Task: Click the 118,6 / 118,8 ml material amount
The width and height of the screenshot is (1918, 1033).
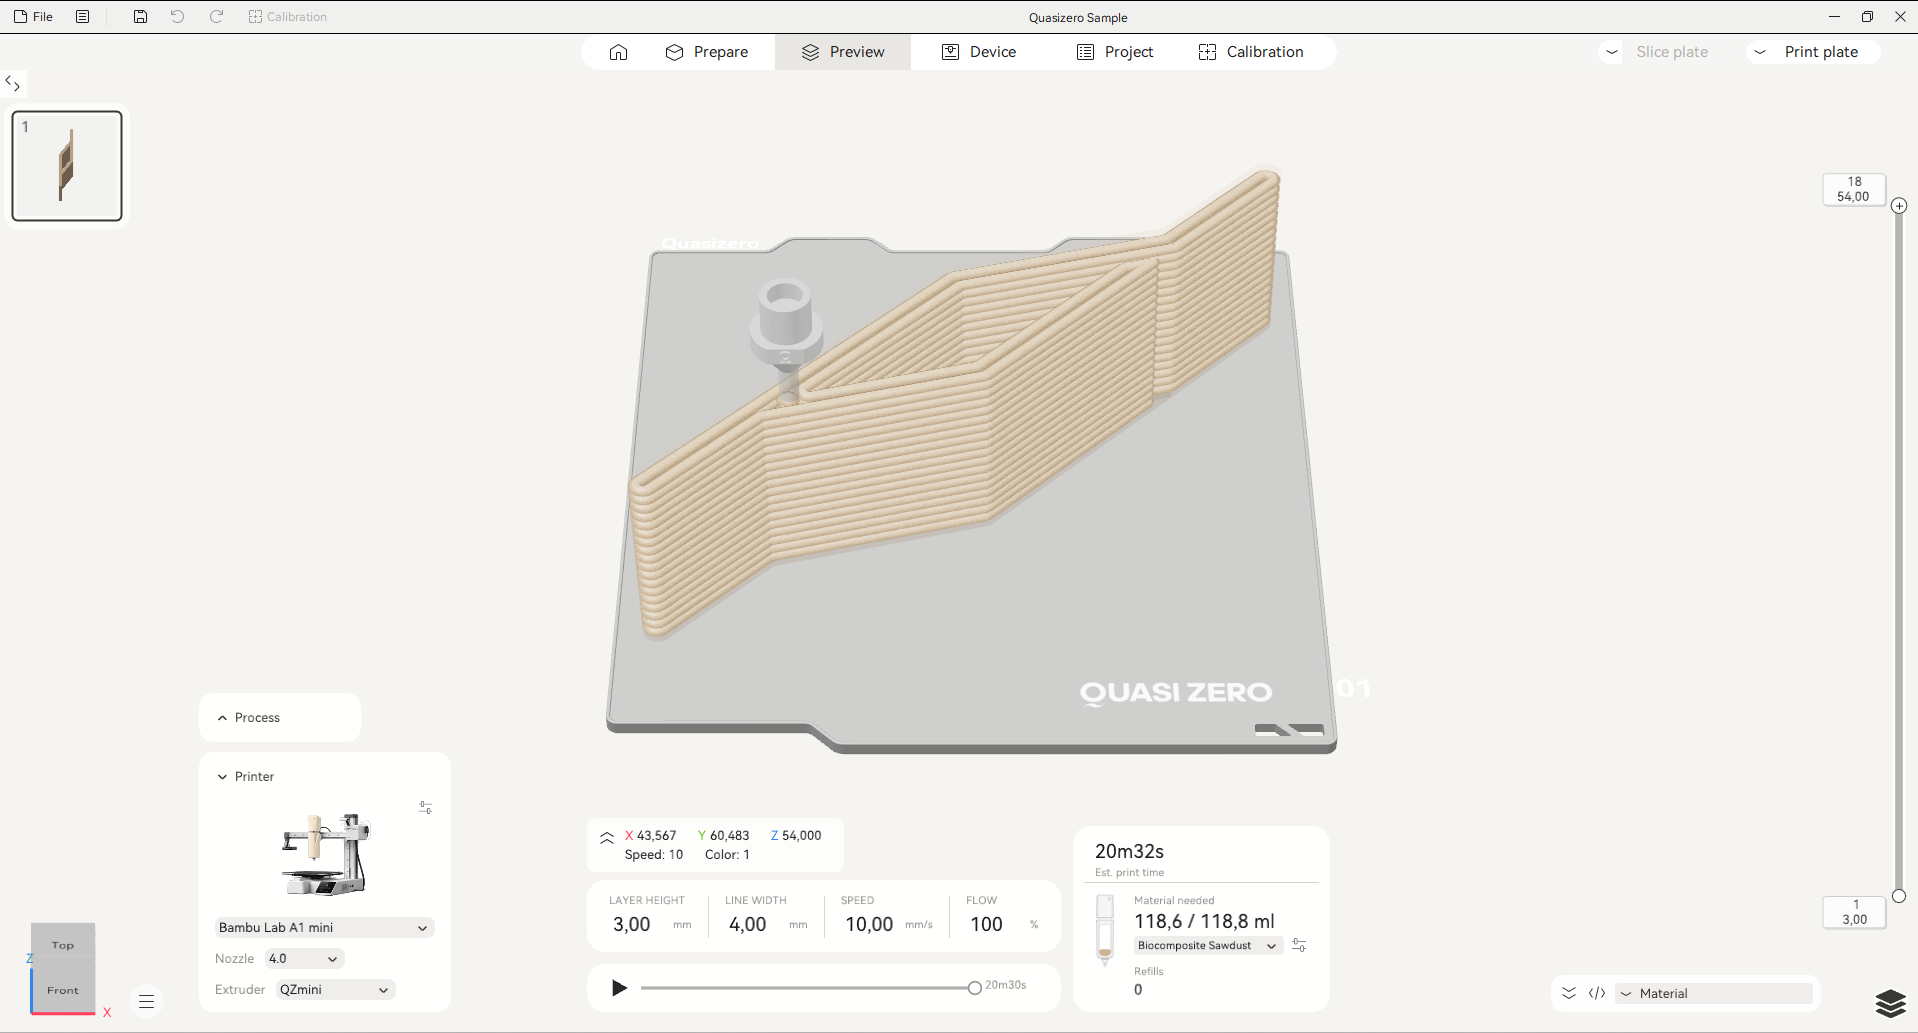Action: [x=1204, y=922]
